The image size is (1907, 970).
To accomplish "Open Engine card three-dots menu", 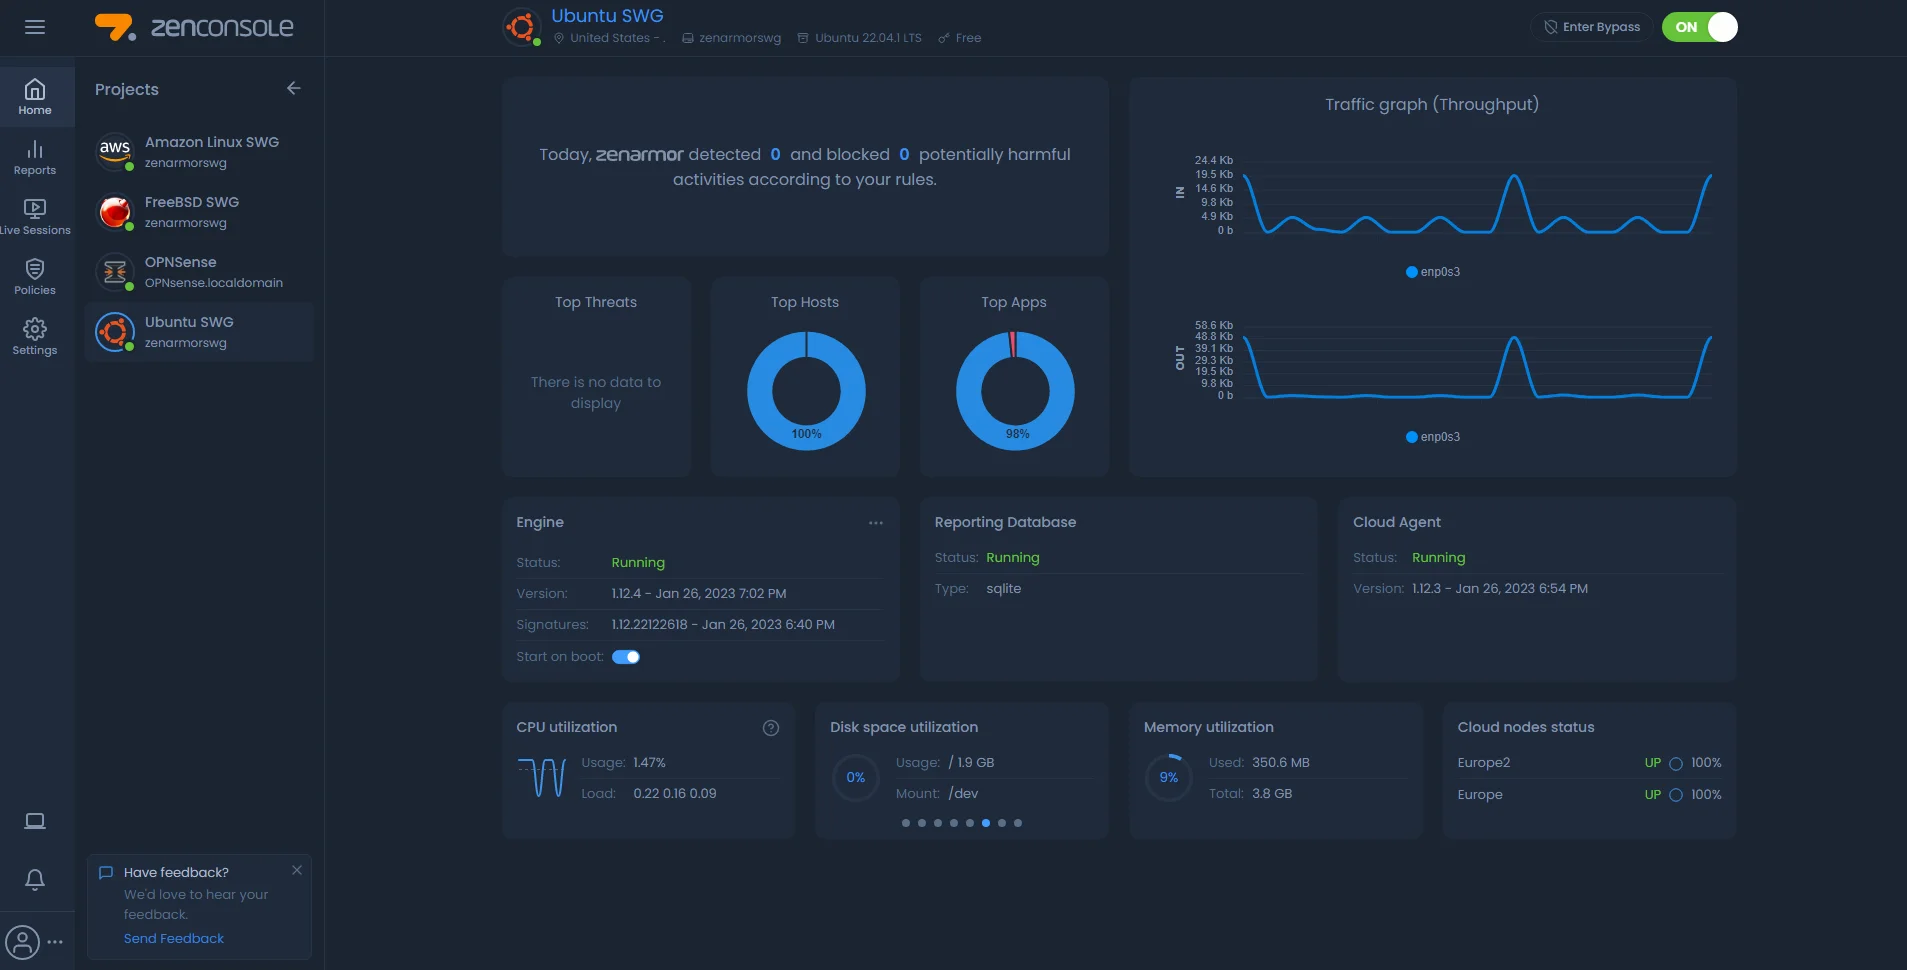I will click(x=876, y=523).
